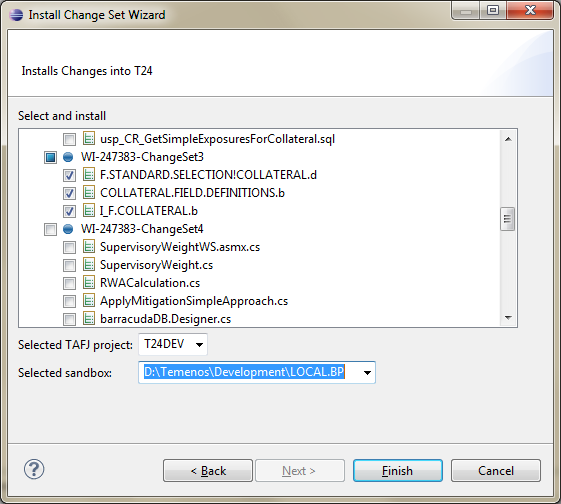Click the Finish button

tap(398, 471)
